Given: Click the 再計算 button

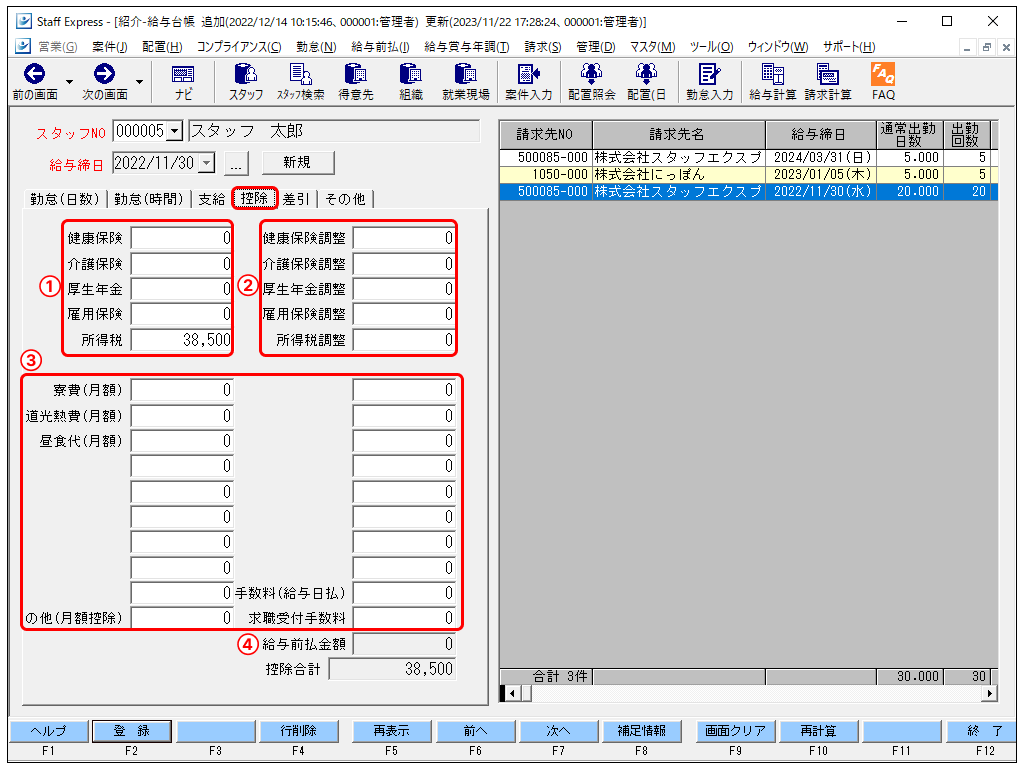Looking at the screenshot, I should 818,731.
